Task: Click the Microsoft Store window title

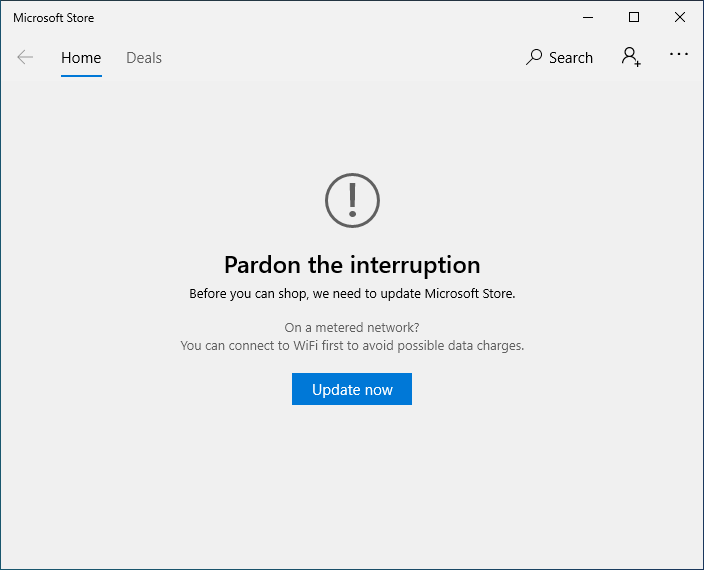Action: click(54, 18)
